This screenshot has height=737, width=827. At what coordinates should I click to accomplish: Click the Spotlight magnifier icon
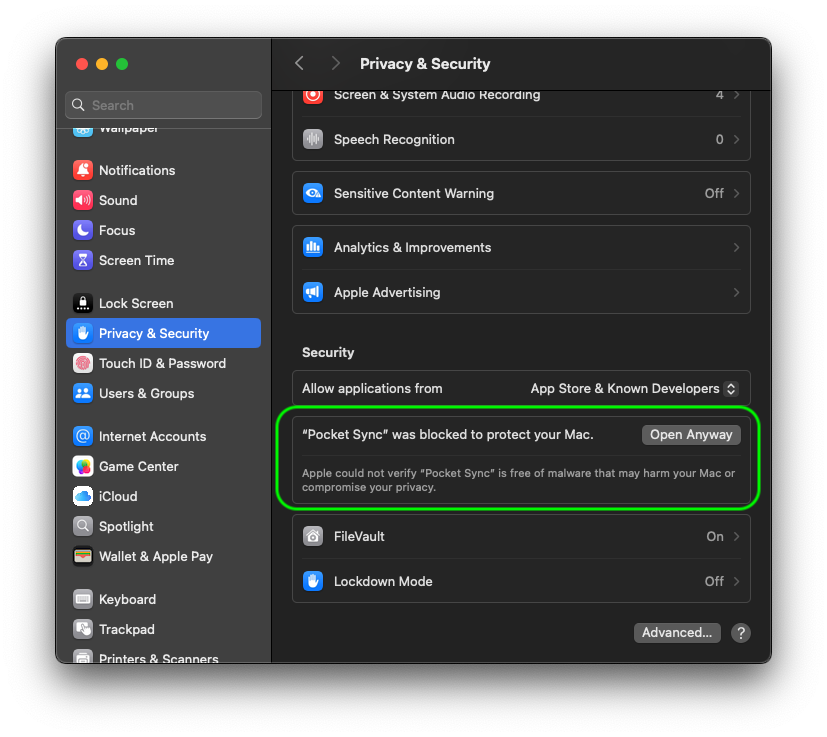pyautogui.click(x=83, y=527)
